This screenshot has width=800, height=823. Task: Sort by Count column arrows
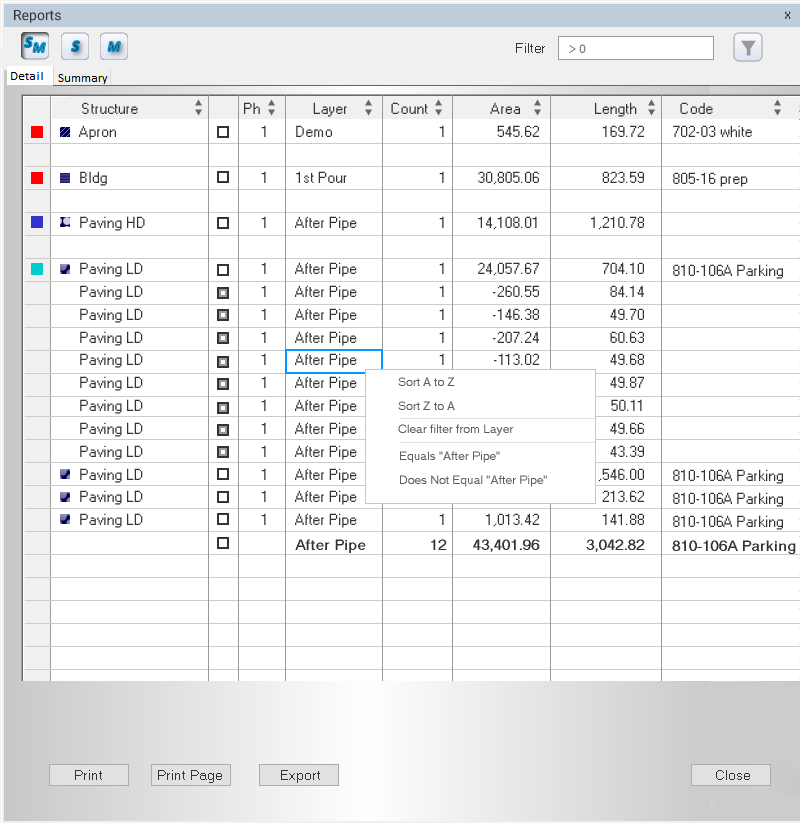point(438,108)
